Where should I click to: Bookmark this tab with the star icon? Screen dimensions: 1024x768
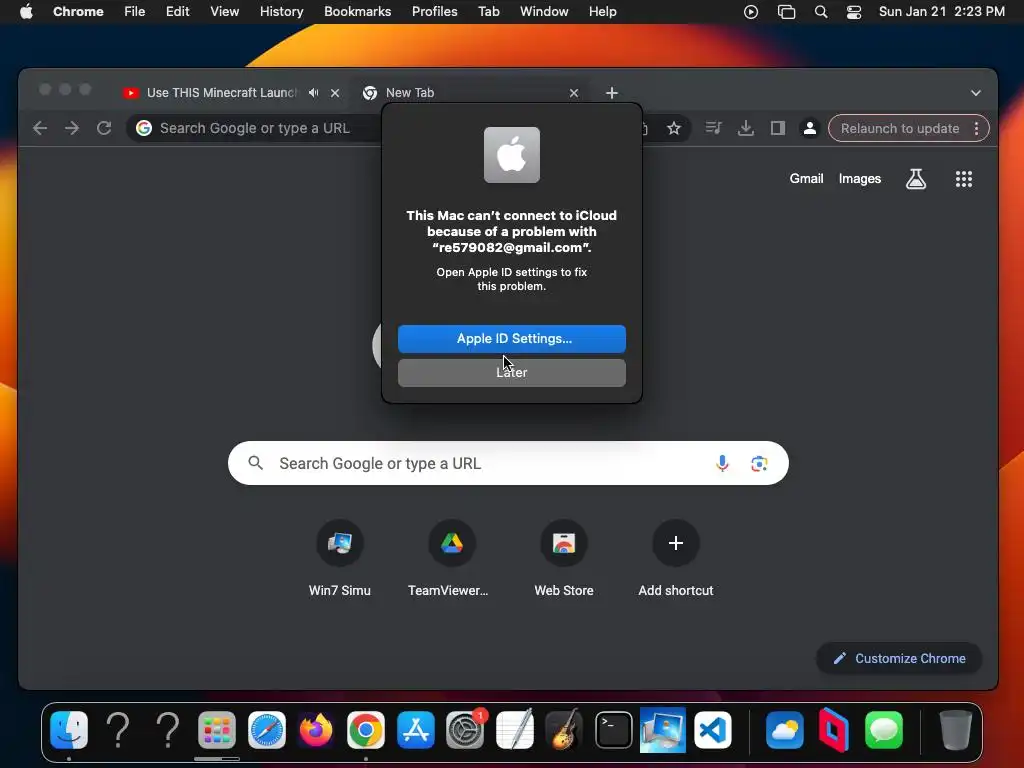(673, 128)
